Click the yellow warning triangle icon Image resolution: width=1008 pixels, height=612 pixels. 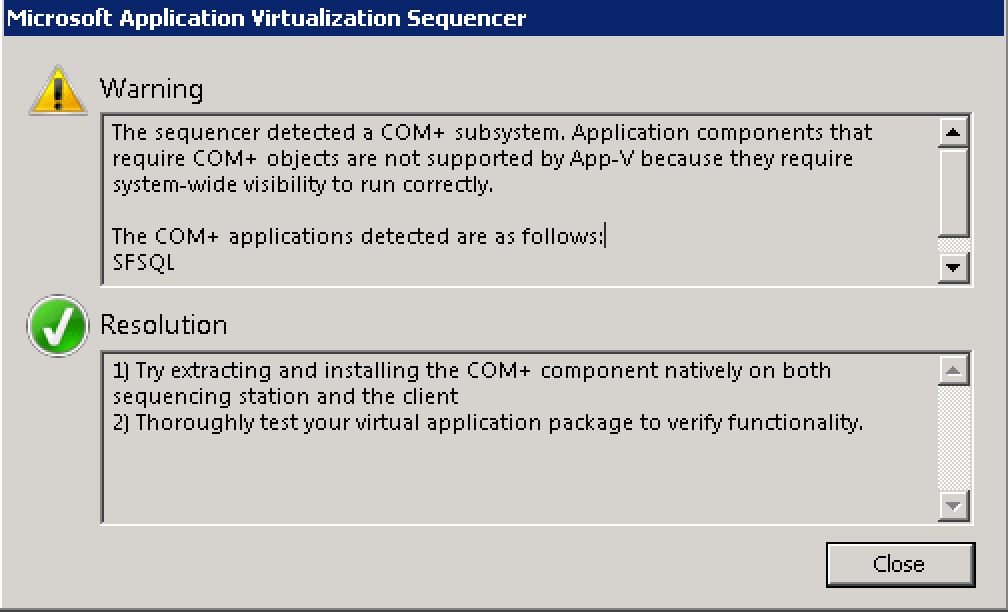[x=58, y=91]
